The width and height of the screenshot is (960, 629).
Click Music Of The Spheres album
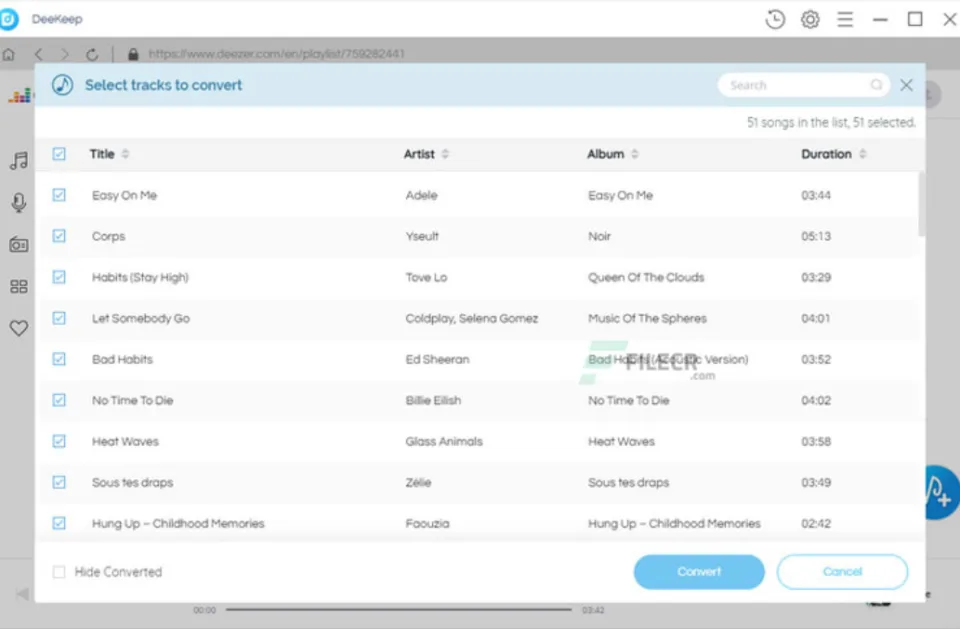tap(647, 318)
